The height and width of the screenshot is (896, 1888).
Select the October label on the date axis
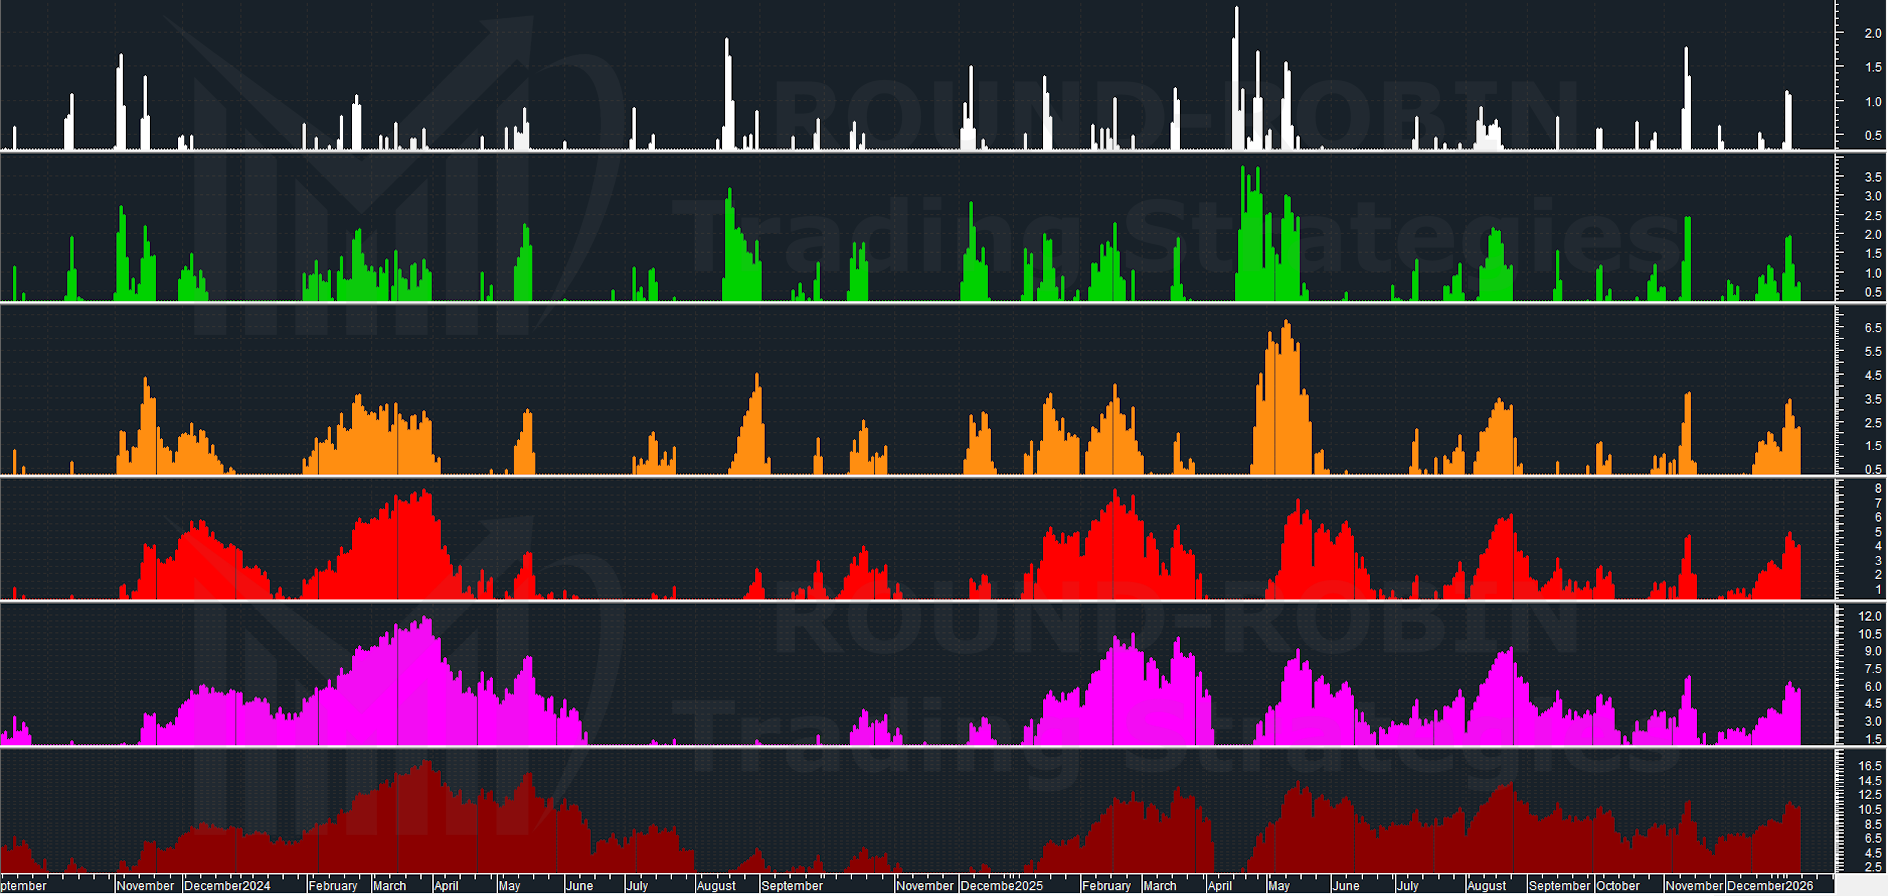pos(1617,886)
